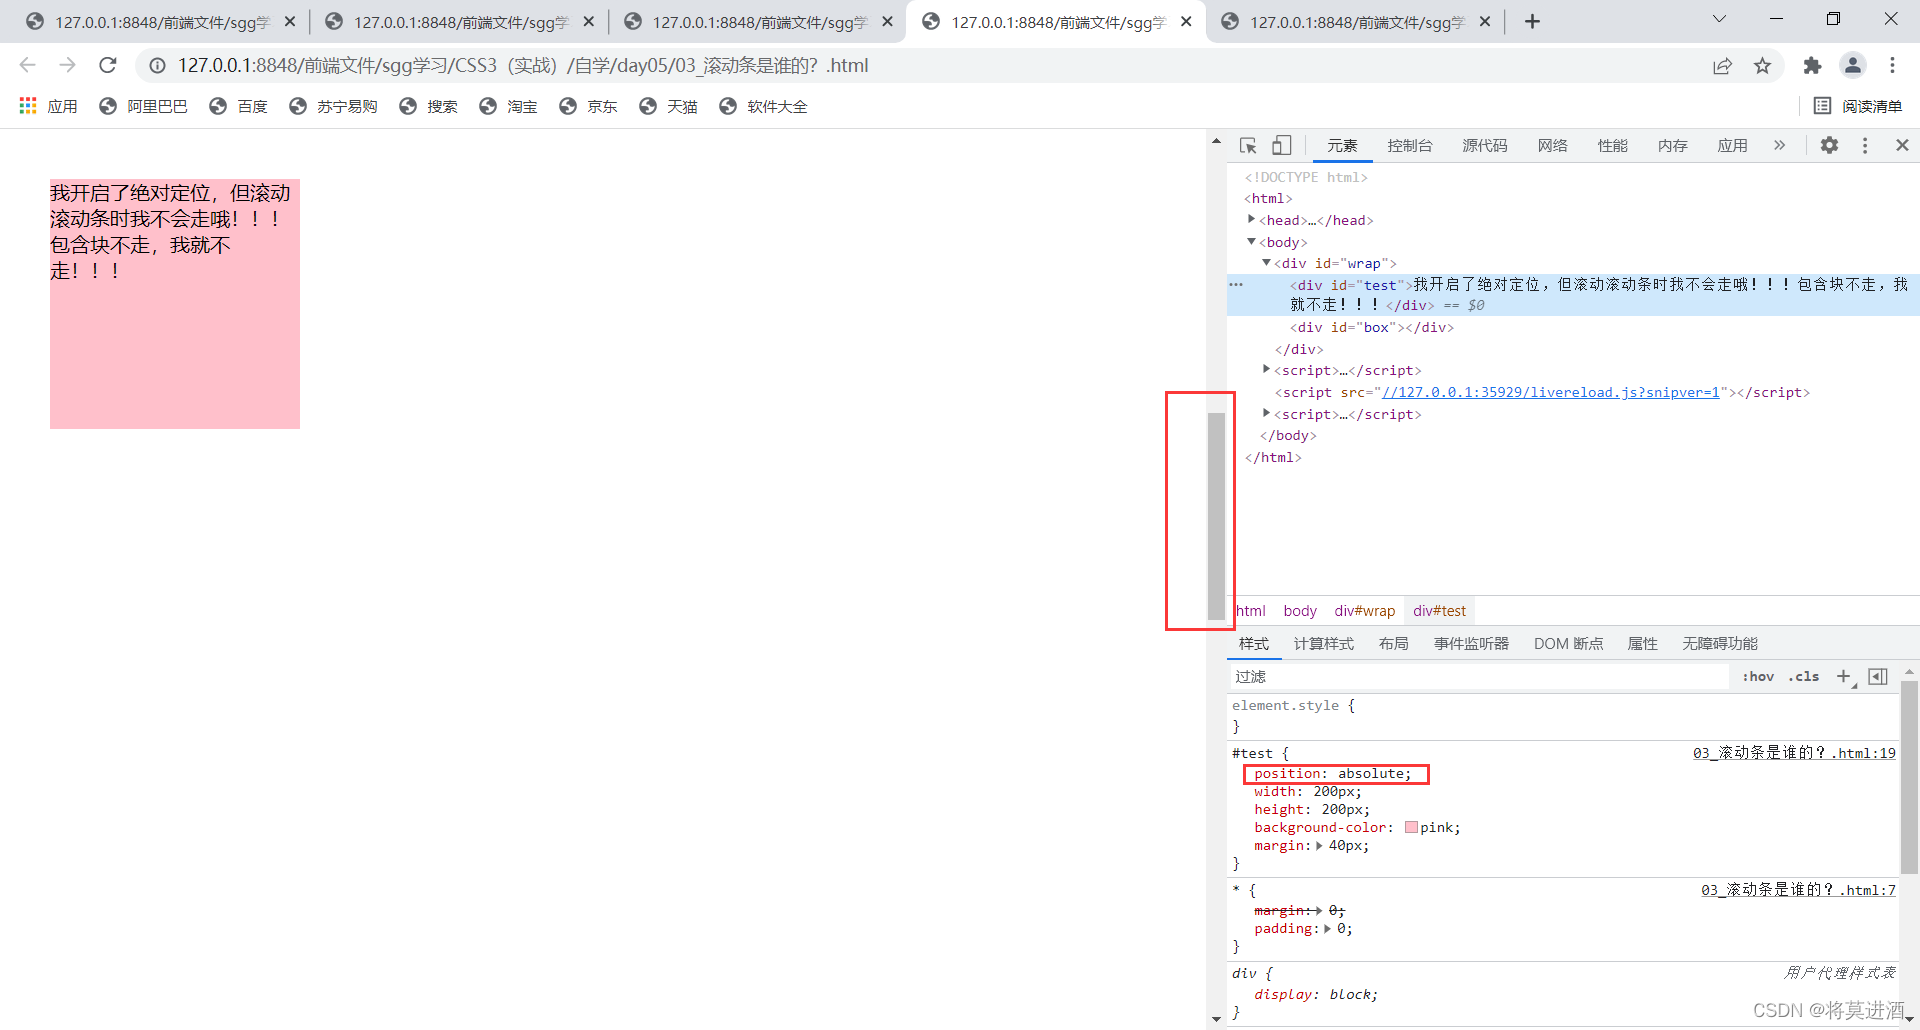Click the forward navigation arrow
1920x1030 pixels.
click(67, 65)
